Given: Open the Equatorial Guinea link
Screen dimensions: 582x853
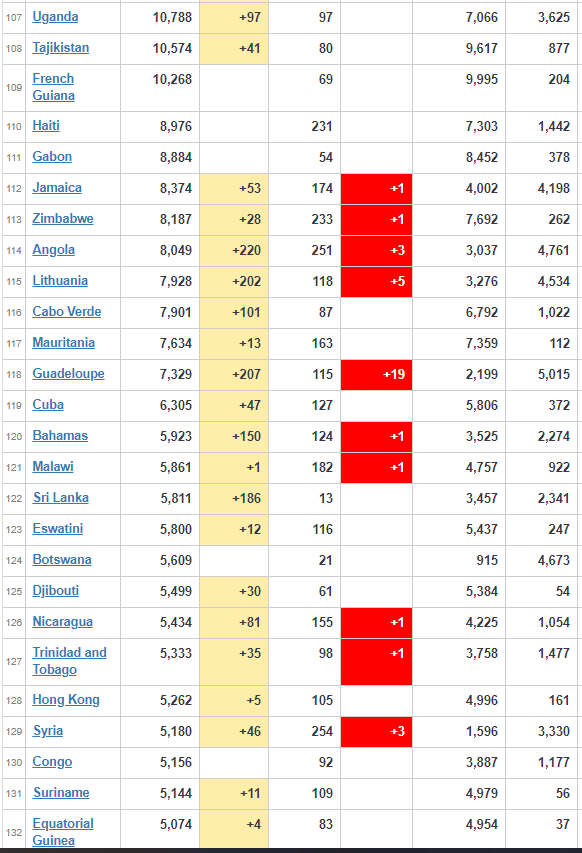Looking at the screenshot, I should pyautogui.click(x=63, y=832).
